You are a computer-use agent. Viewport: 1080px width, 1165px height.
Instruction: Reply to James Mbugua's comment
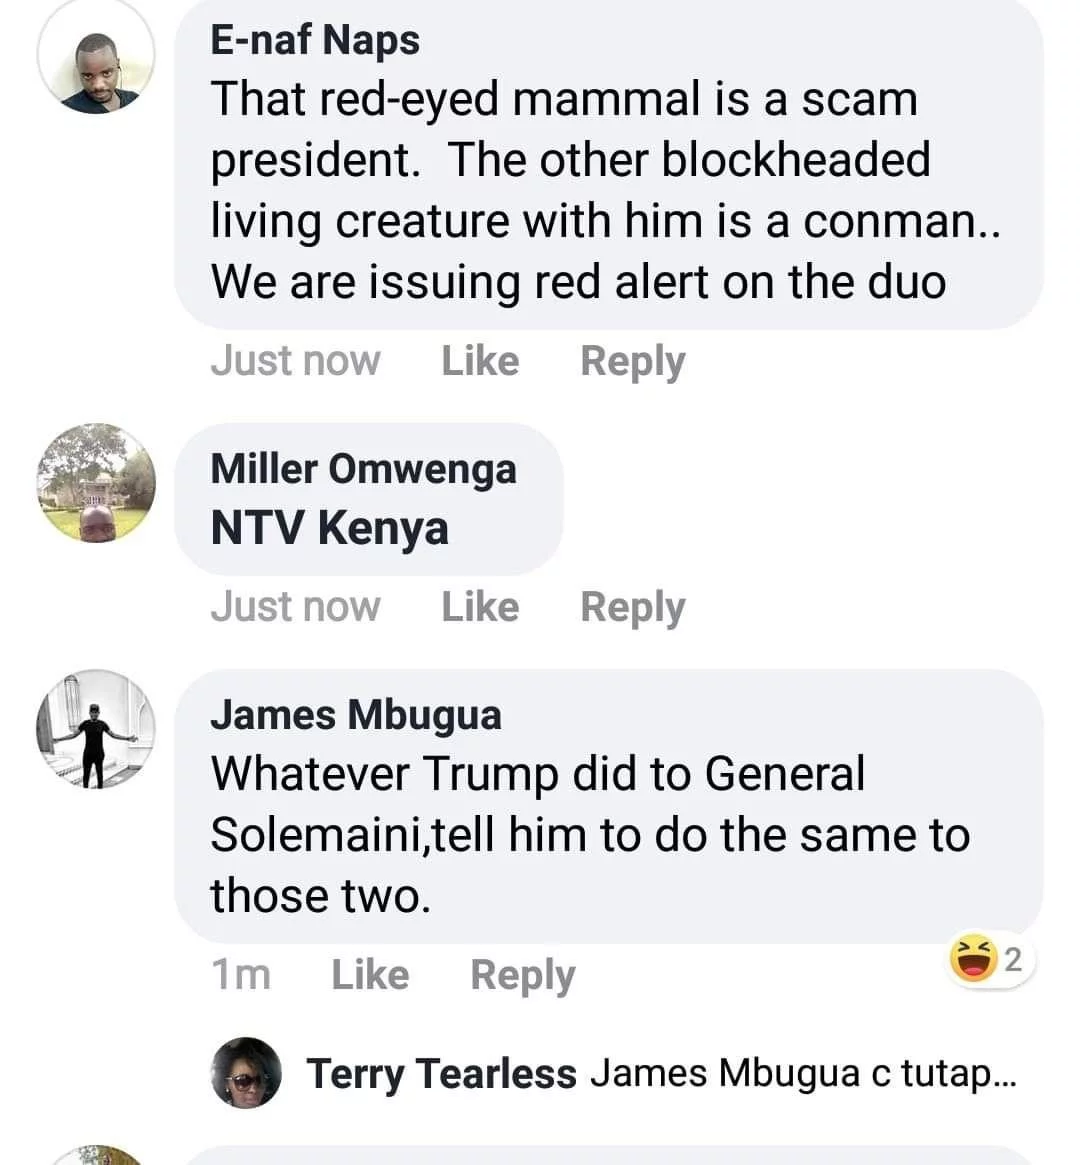522,975
